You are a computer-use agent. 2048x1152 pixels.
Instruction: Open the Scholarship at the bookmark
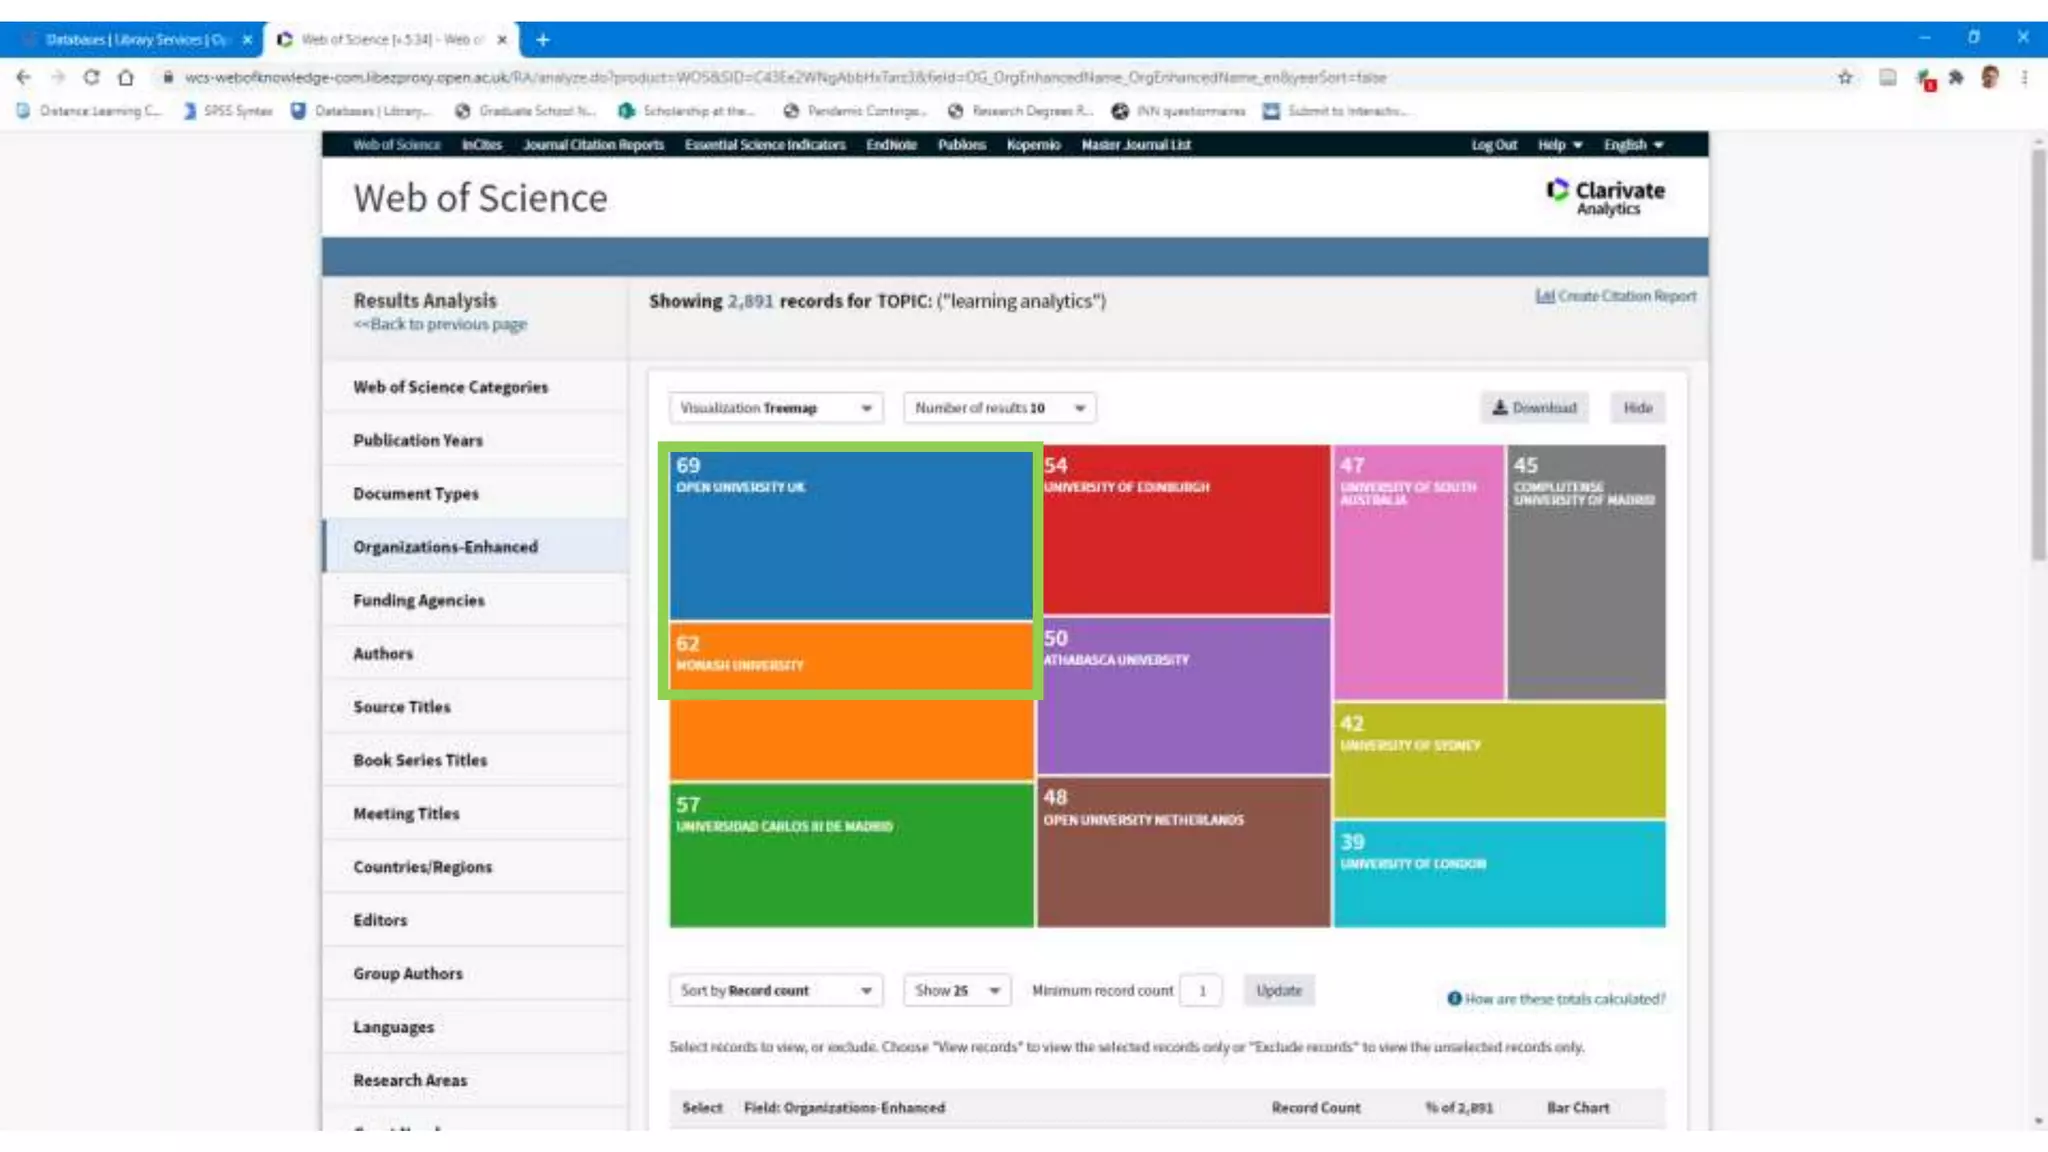click(x=687, y=111)
